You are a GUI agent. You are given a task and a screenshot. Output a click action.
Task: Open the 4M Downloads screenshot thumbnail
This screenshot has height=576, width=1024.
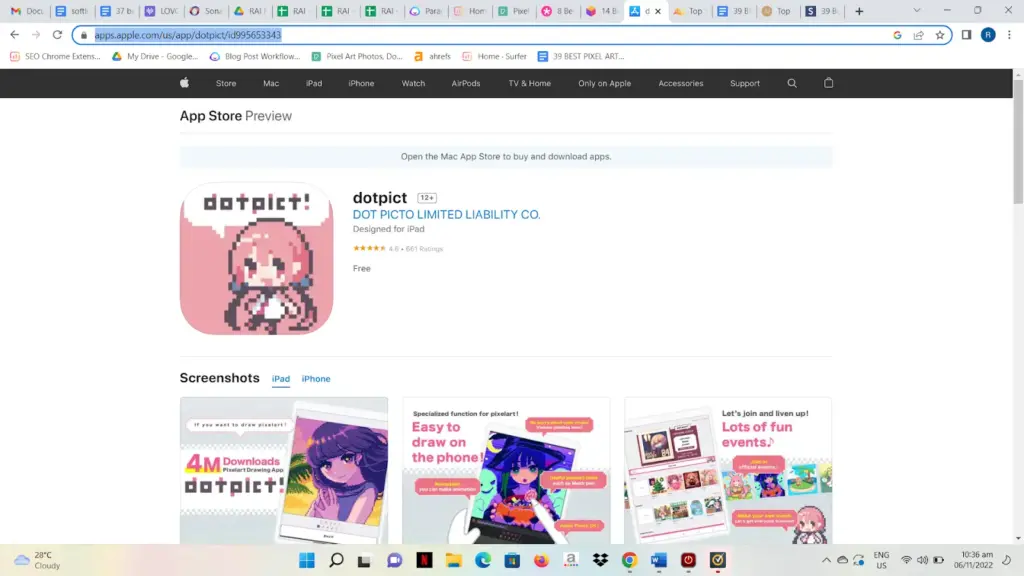284,470
